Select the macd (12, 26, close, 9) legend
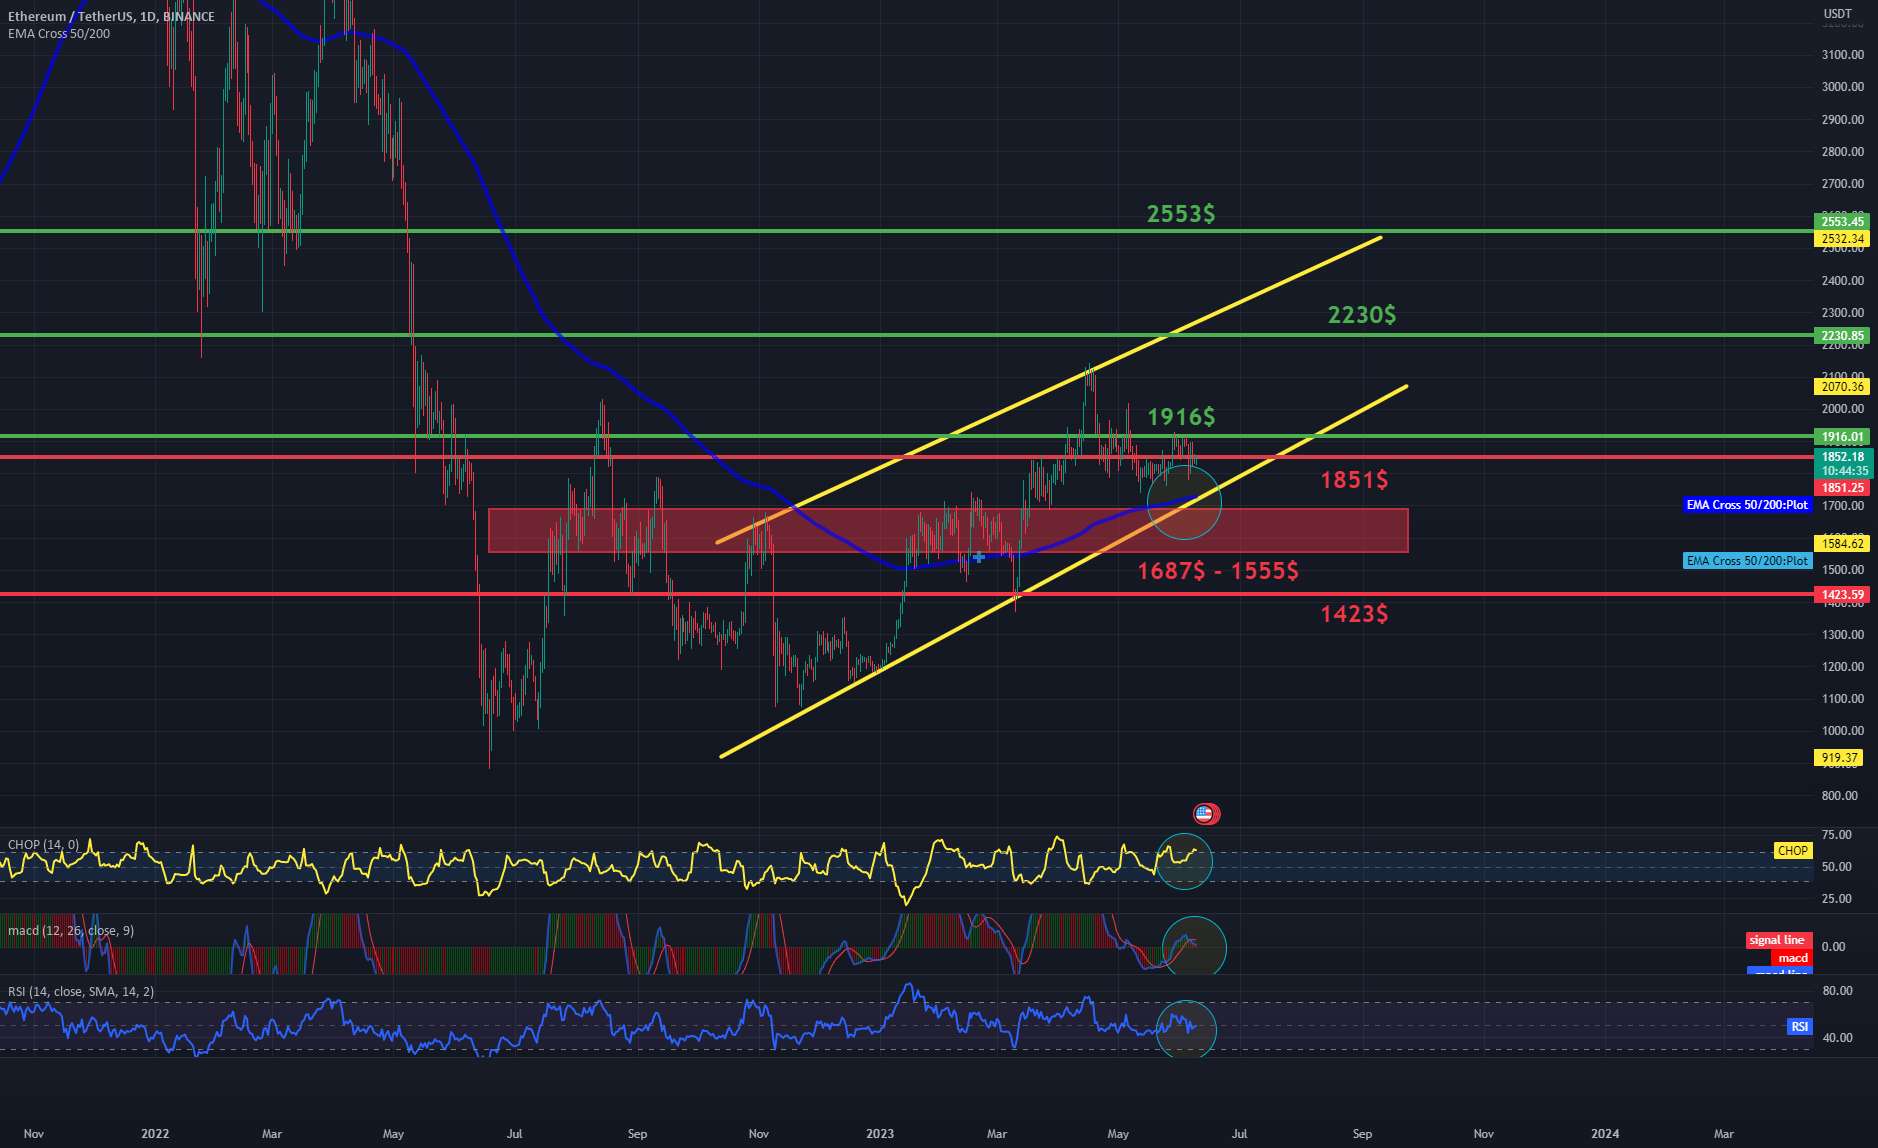 [x=71, y=931]
